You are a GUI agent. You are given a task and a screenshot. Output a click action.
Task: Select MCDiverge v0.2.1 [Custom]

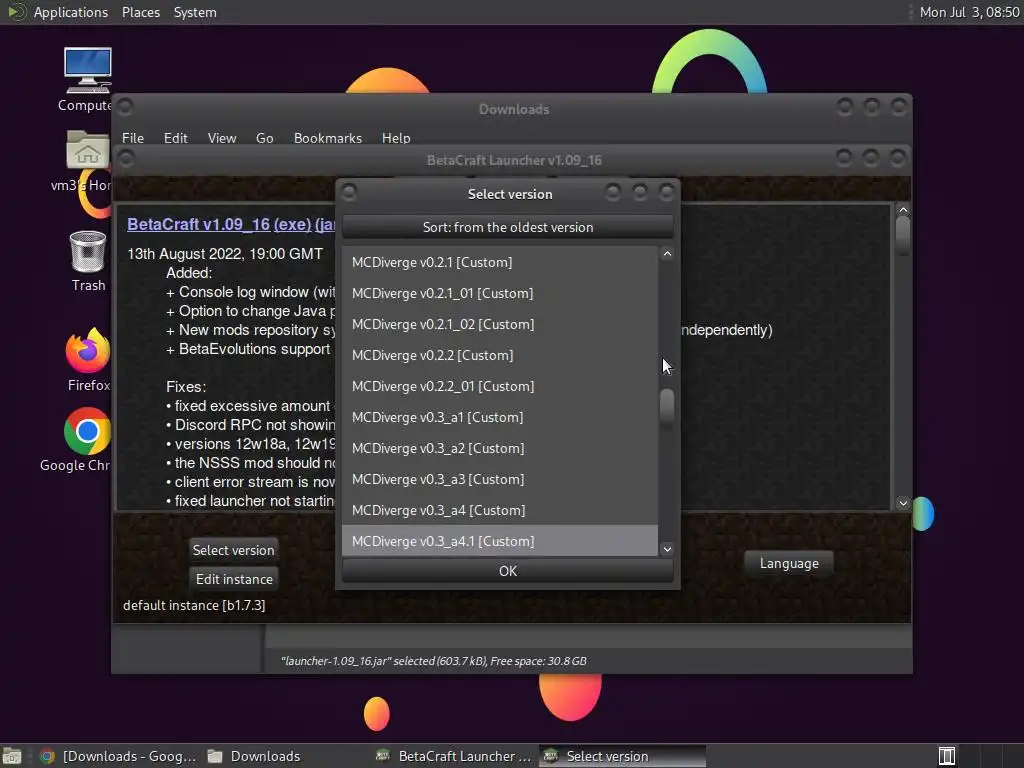pos(500,262)
